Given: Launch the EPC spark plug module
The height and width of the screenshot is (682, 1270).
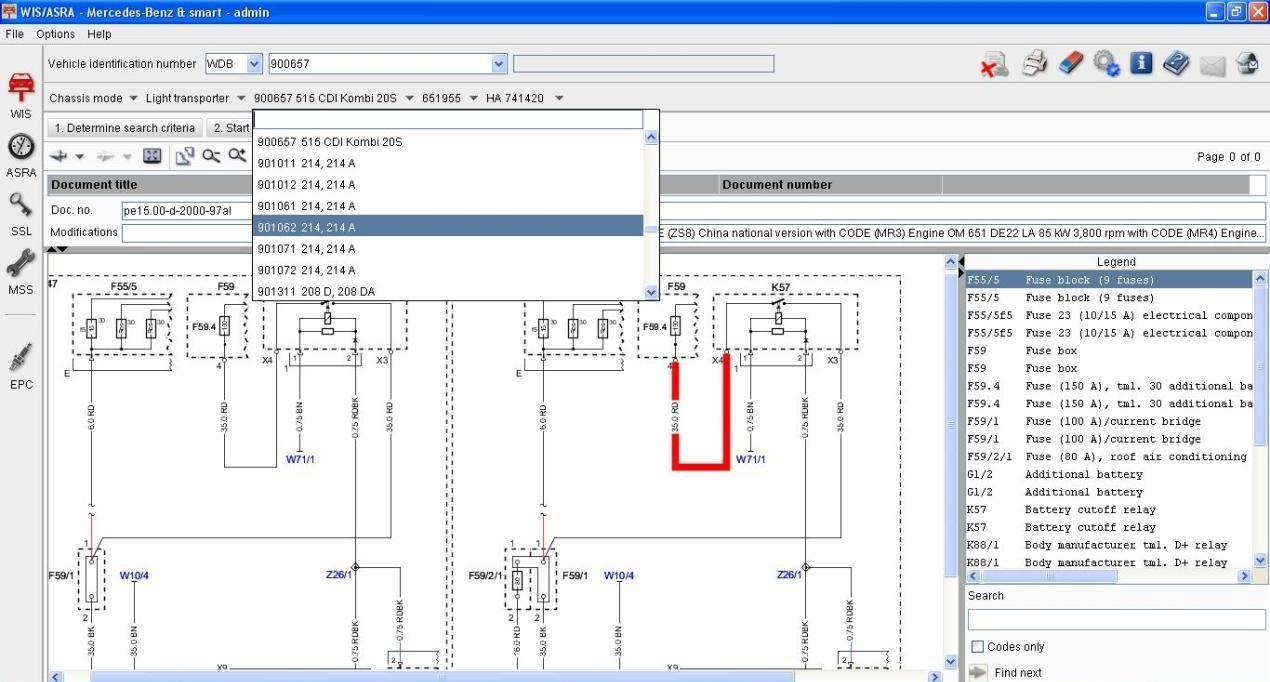Looking at the screenshot, I should 21,359.
